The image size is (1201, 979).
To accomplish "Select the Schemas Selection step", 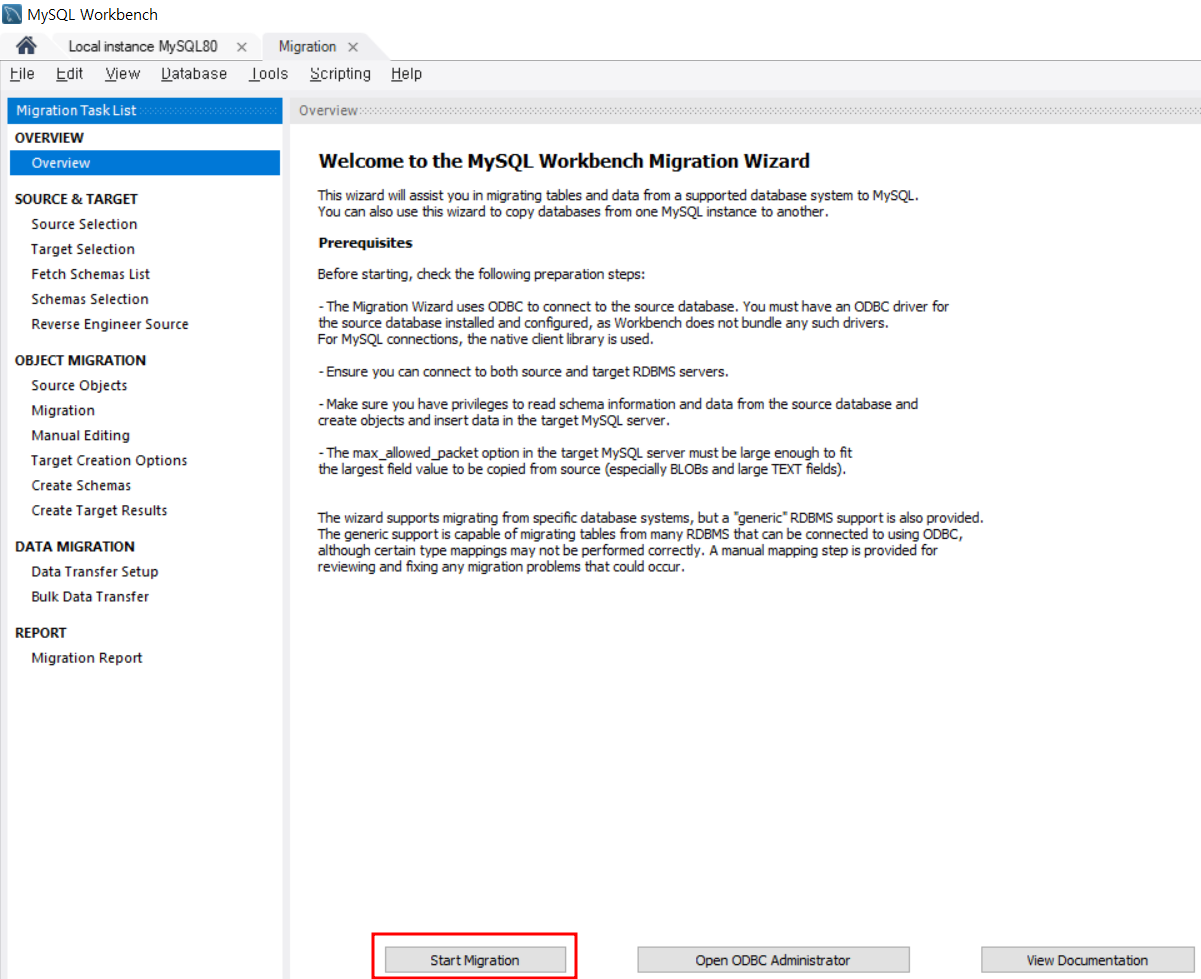I will click(90, 299).
